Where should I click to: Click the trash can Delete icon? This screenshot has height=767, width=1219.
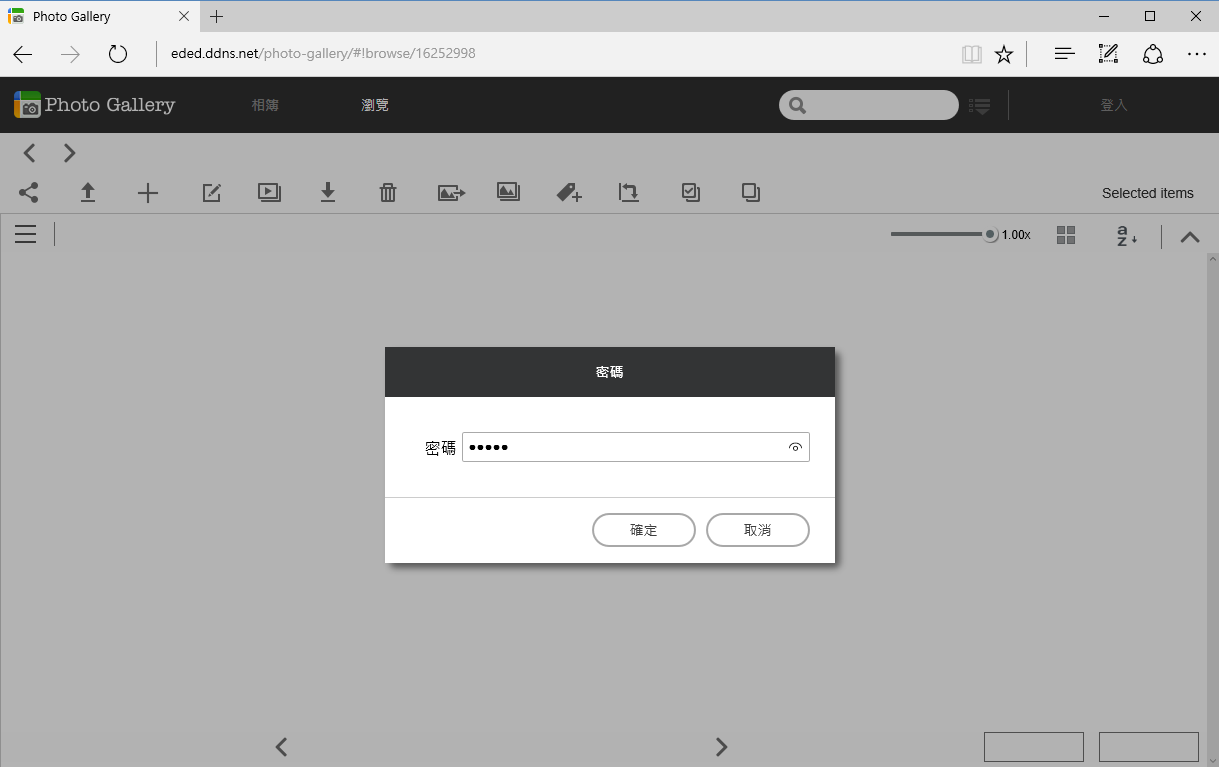click(388, 193)
